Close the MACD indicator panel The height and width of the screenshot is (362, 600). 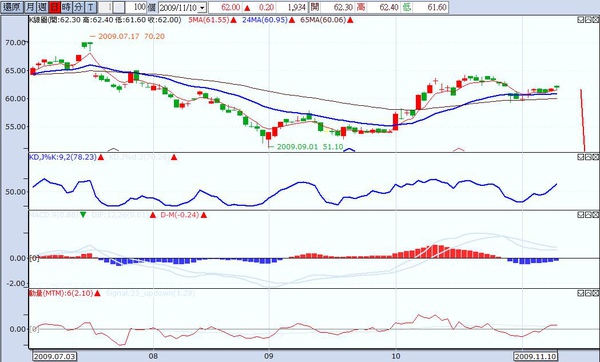pyautogui.click(x=595, y=215)
